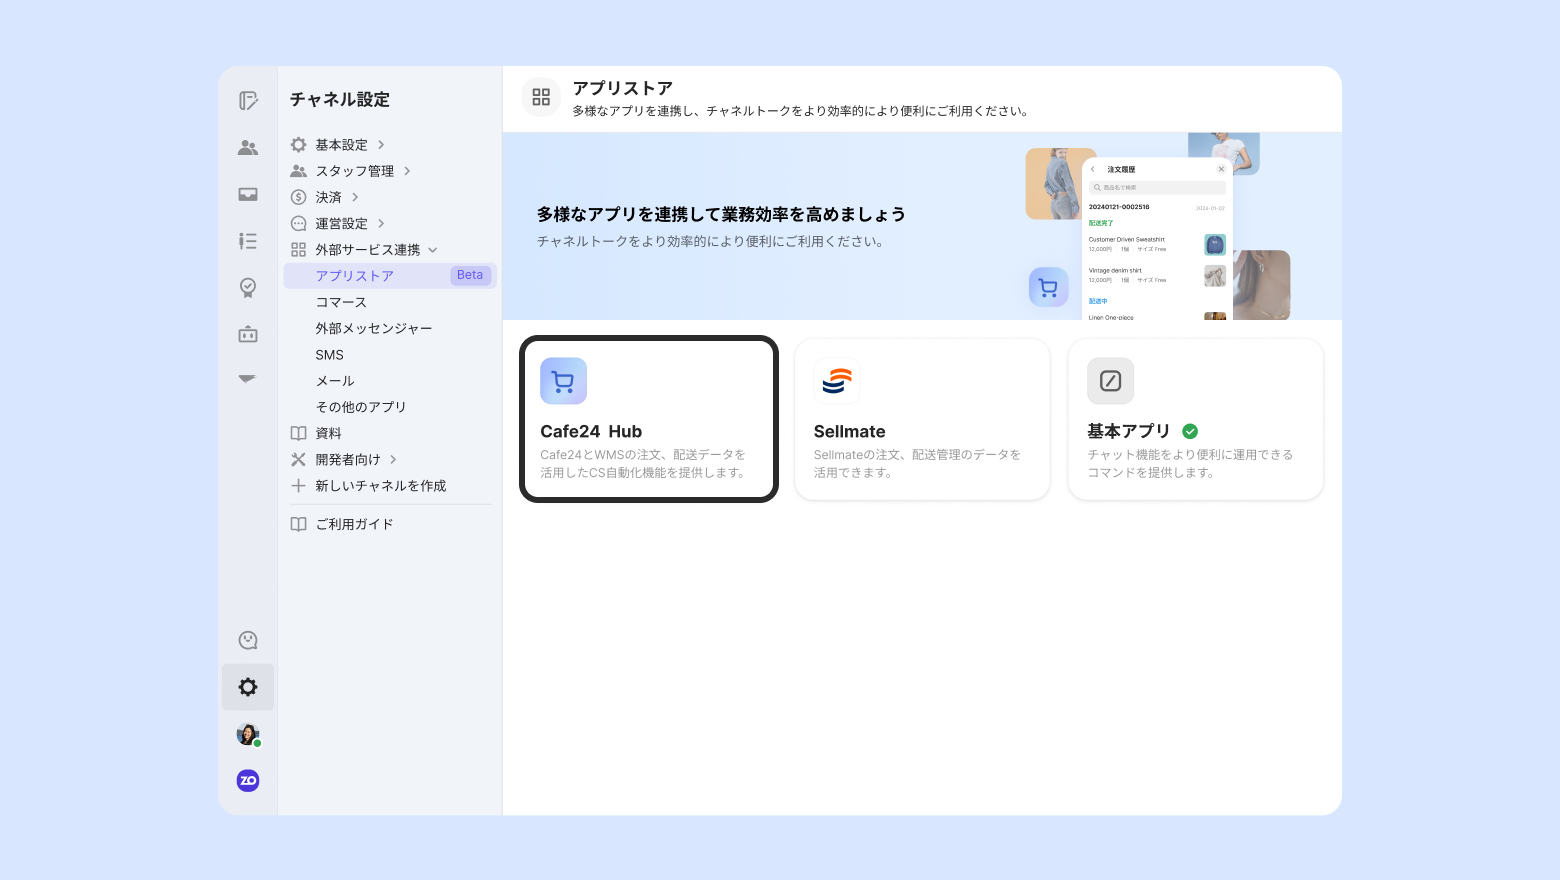Open the inbox tray icon in left rail
The image size is (1560, 880).
(x=248, y=195)
